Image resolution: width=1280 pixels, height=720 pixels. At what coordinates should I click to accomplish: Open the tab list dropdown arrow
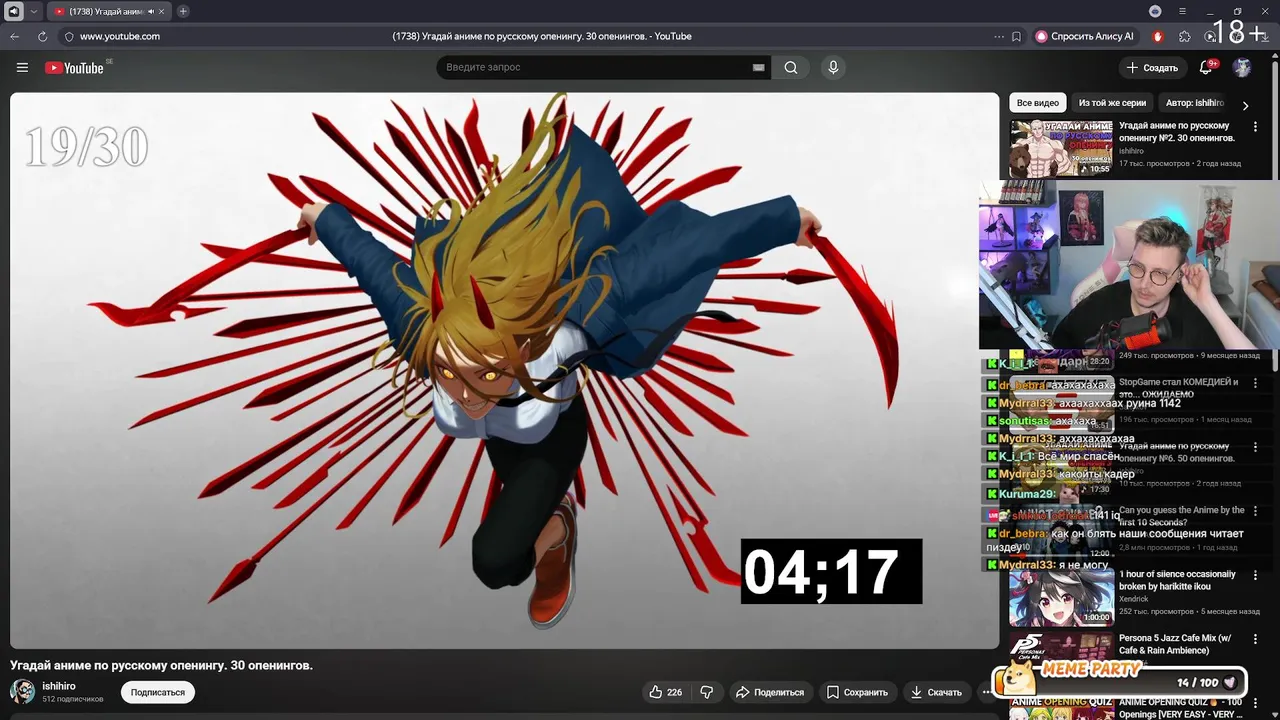pyautogui.click(x=34, y=11)
